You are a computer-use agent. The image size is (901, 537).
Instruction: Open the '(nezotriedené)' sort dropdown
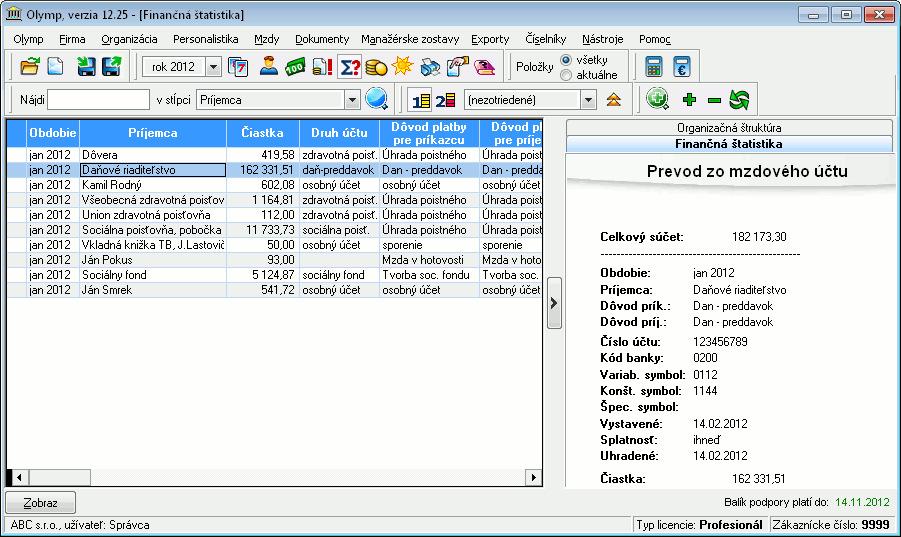[588, 100]
